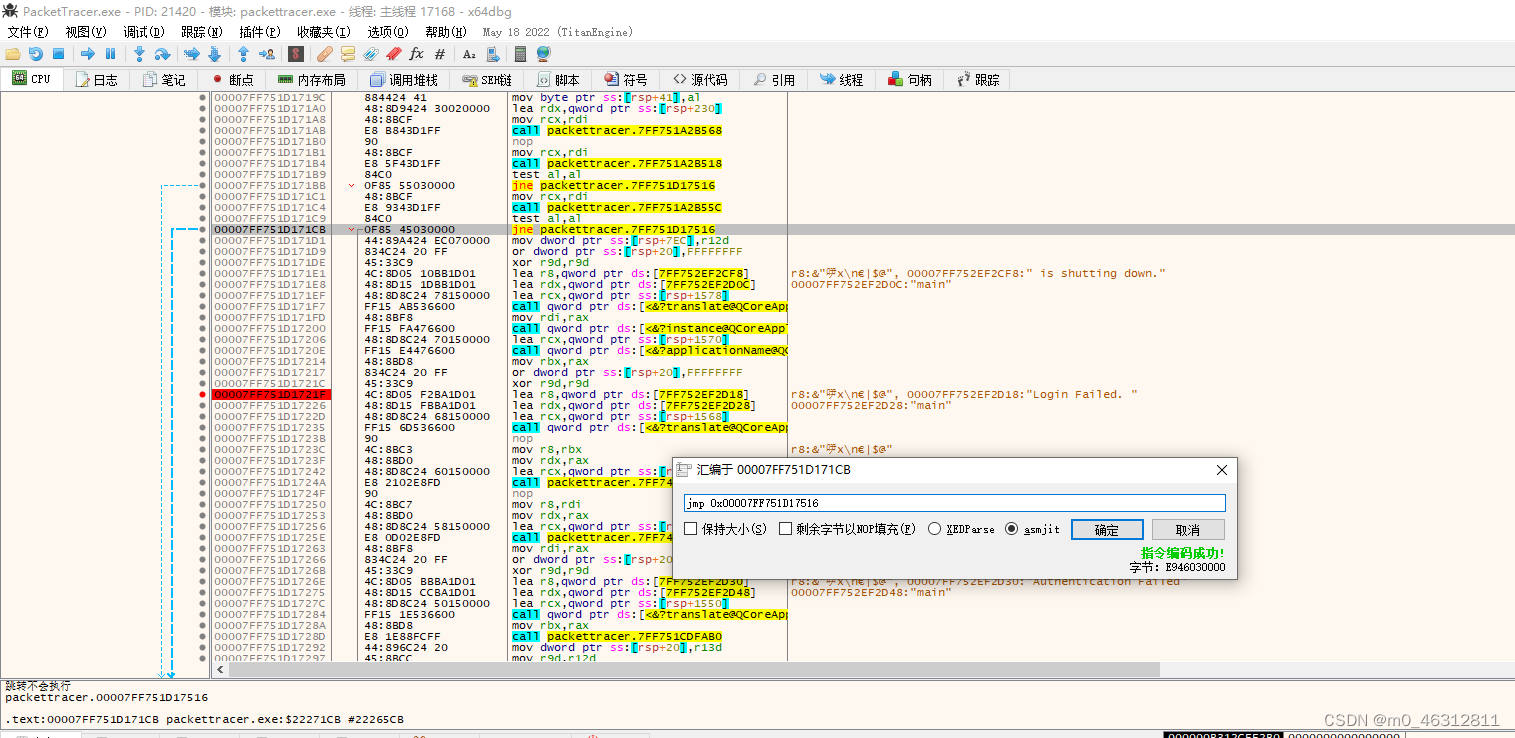Search strings using the Az icon
The width and height of the screenshot is (1515, 738).
[x=469, y=54]
